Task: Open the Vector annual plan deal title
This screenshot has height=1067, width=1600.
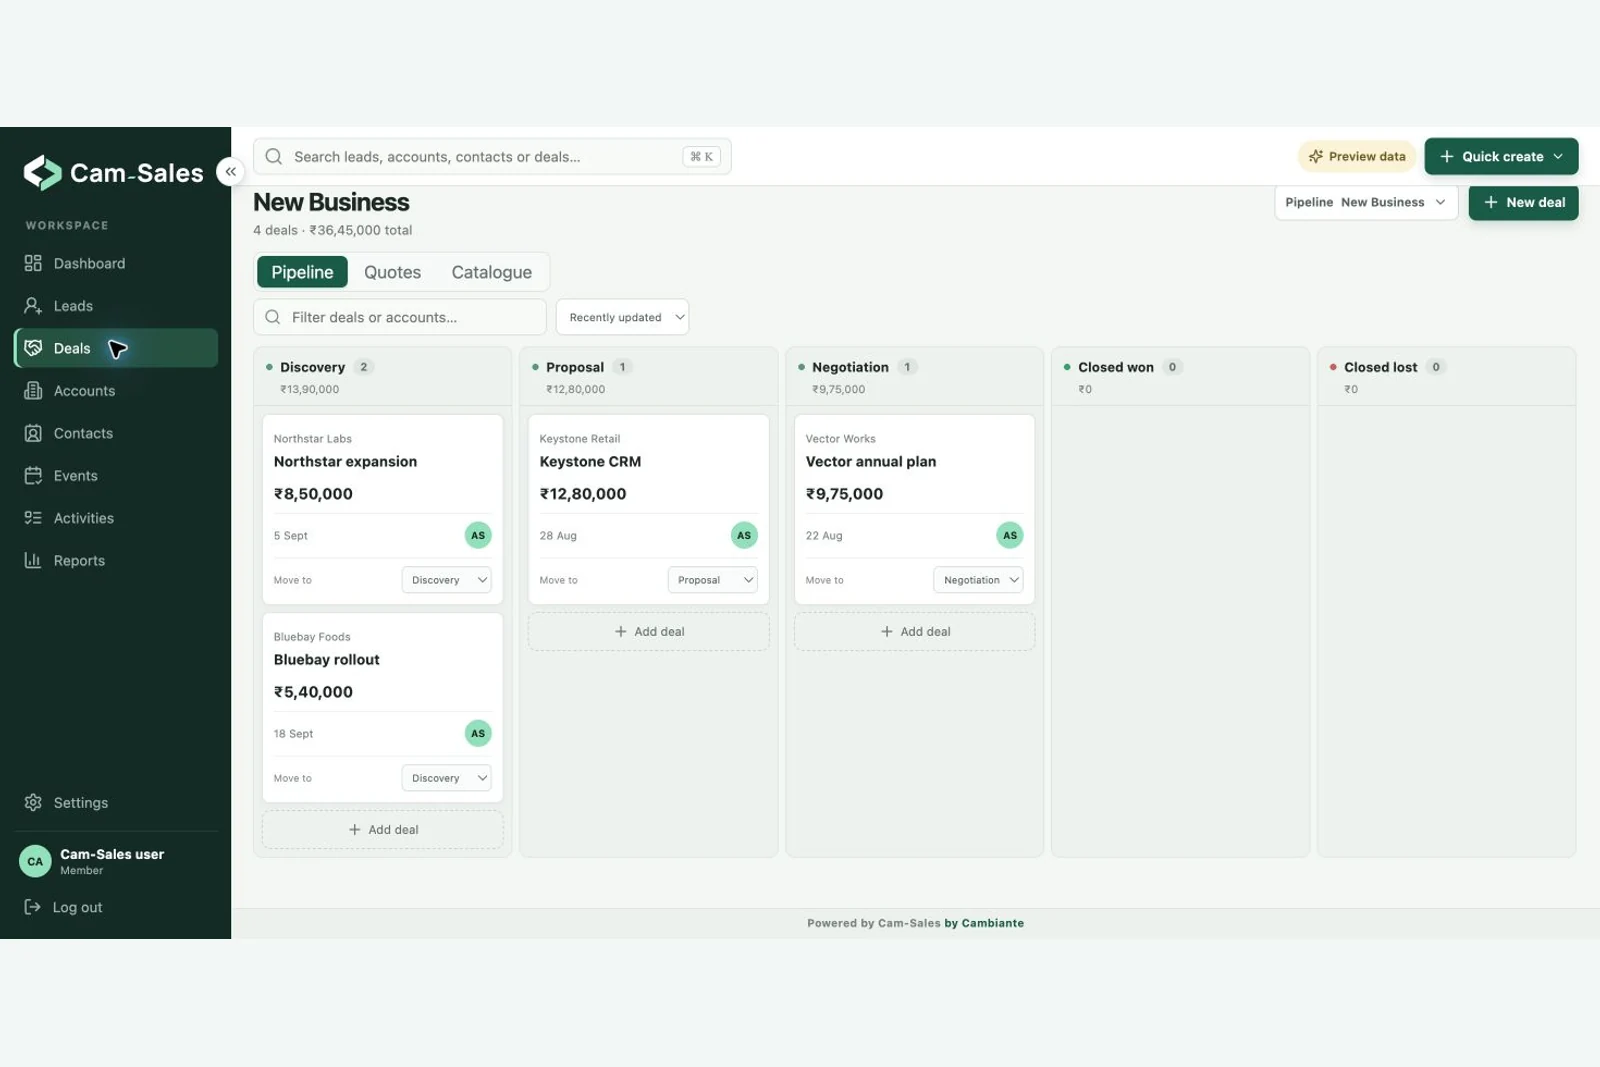Action: 871,462
